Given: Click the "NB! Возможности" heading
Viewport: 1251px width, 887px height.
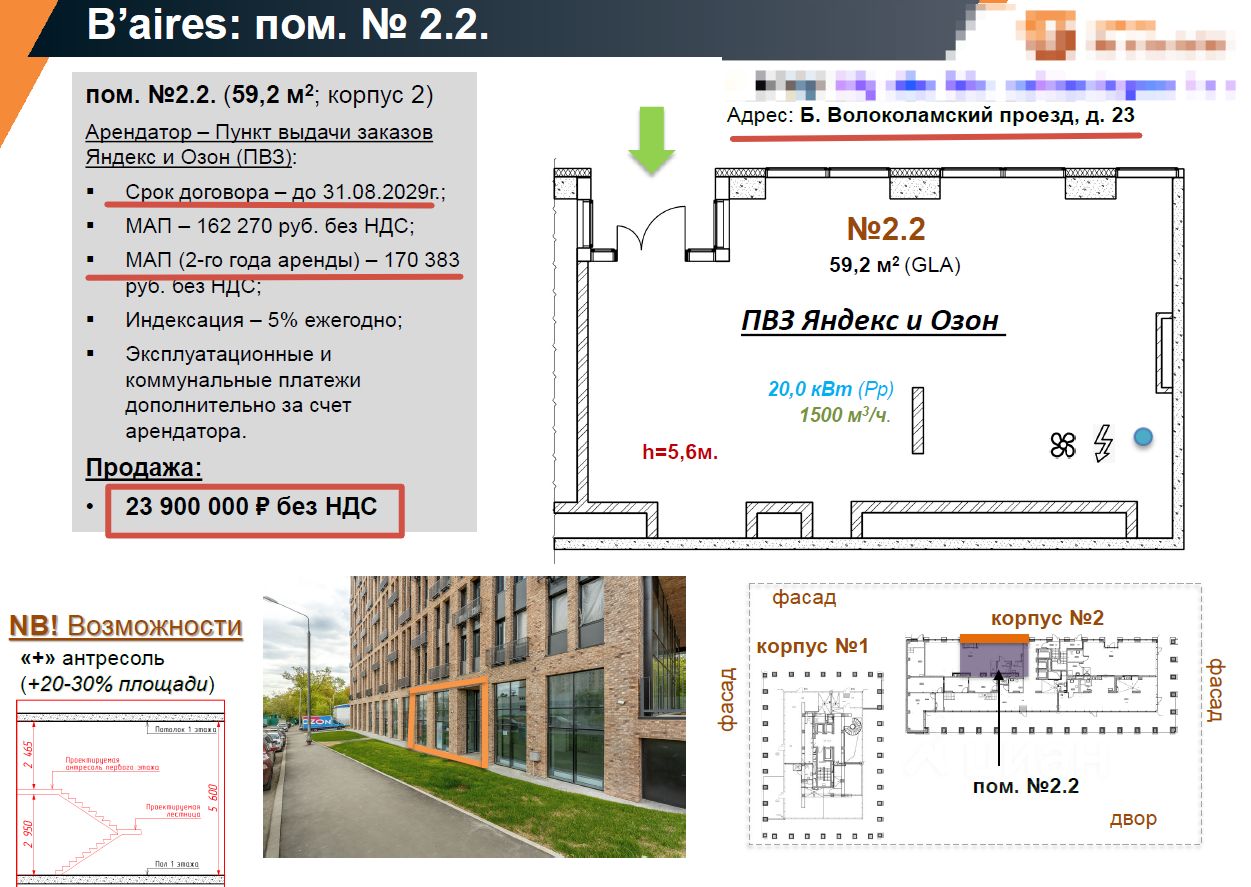Looking at the screenshot, I should tap(126, 626).
